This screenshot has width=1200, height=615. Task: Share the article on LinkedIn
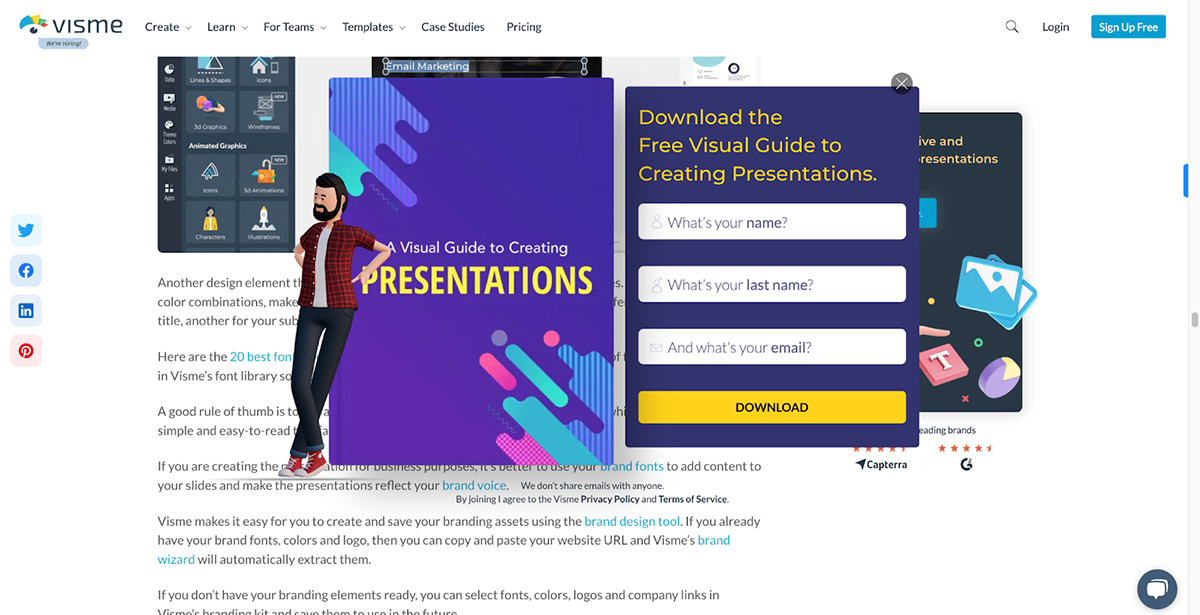coord(25,310)
